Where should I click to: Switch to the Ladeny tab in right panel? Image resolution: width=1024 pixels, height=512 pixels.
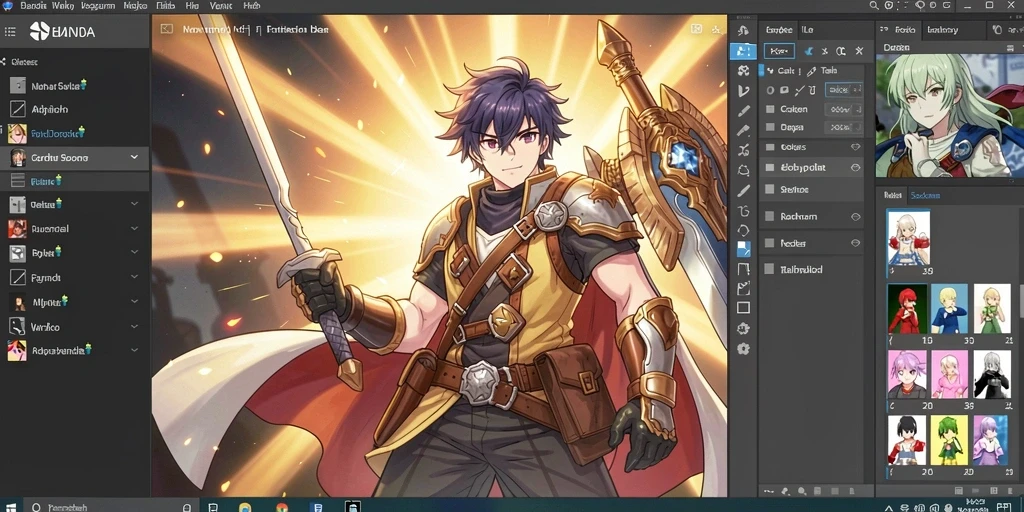(x=942, y=30)
